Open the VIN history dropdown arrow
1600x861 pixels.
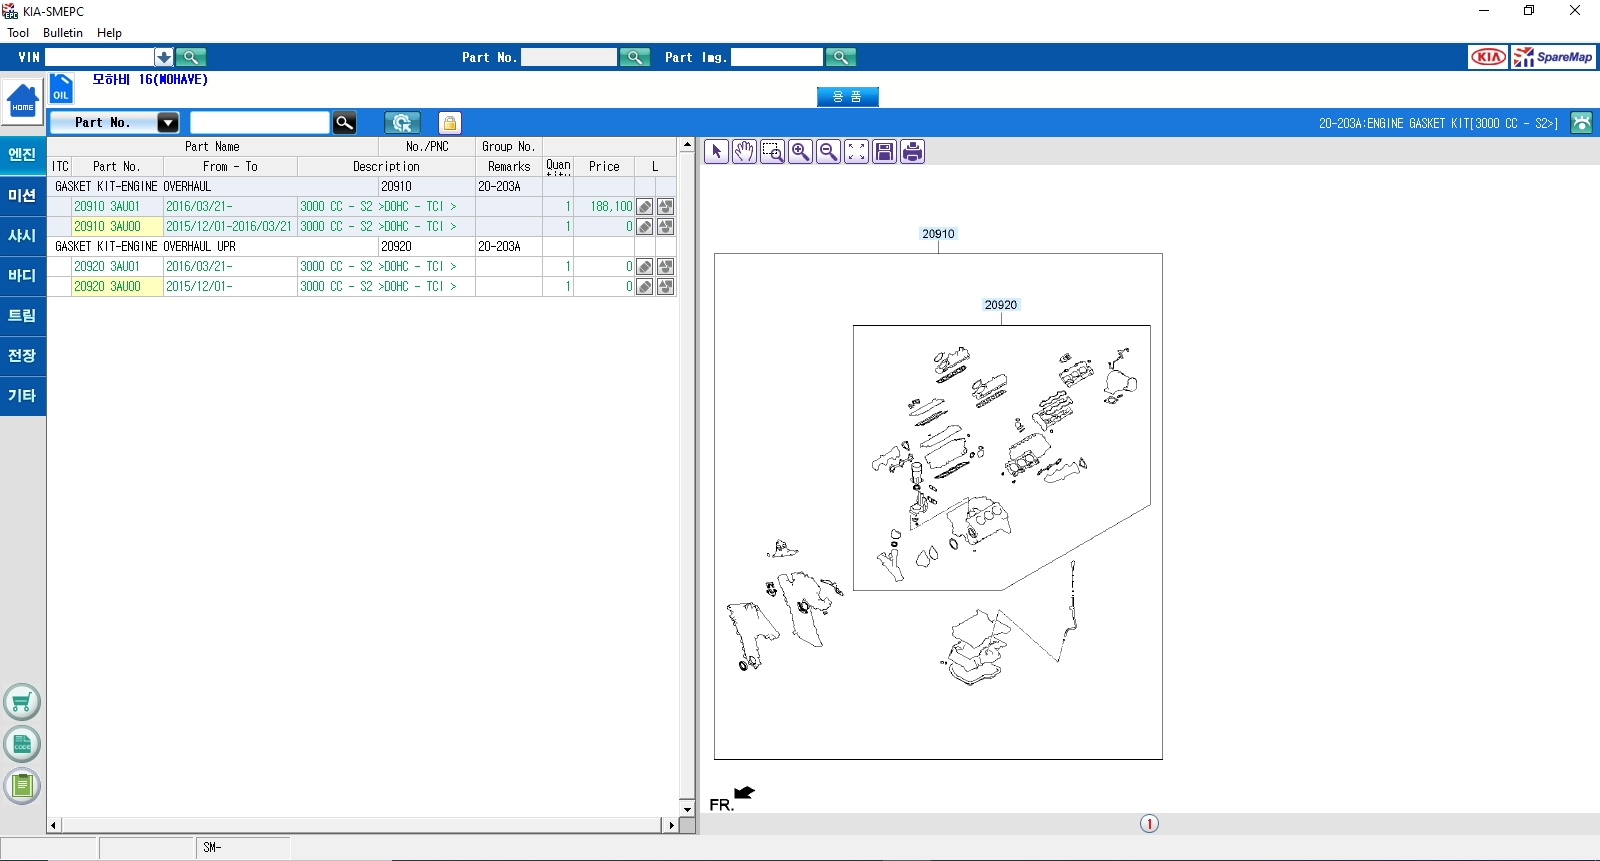tap(164, 57)
